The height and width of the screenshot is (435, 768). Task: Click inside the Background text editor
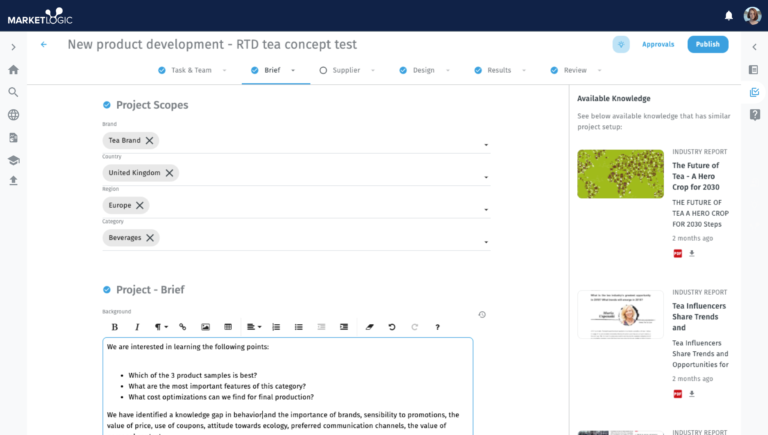tap(288, 386)
